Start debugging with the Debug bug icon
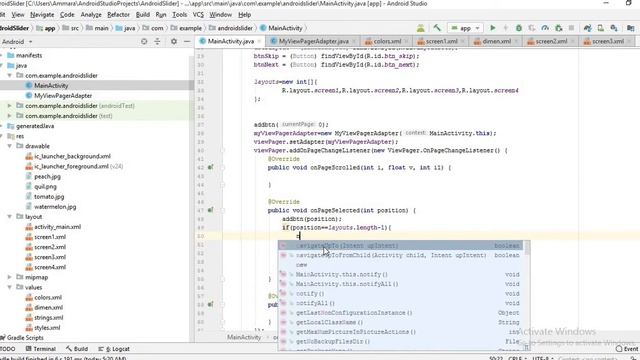The height and width of the screenshot is (360, 640). pyautogui.click(x=519, y=28)
